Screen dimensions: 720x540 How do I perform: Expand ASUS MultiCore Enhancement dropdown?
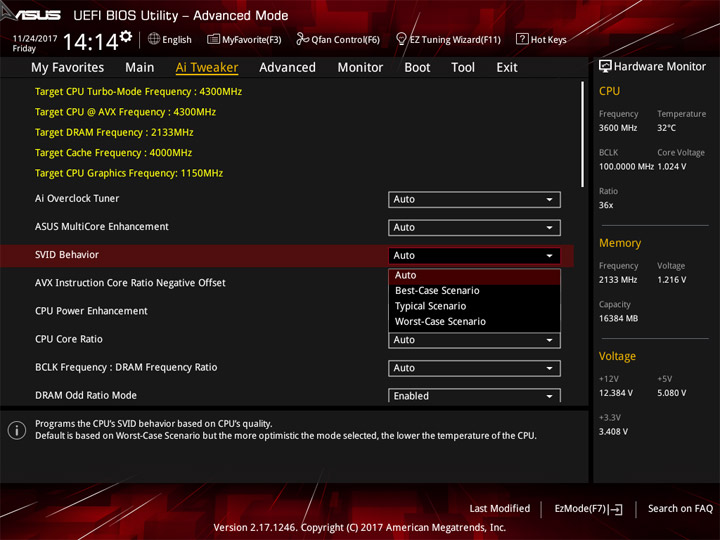coord(474,227)
